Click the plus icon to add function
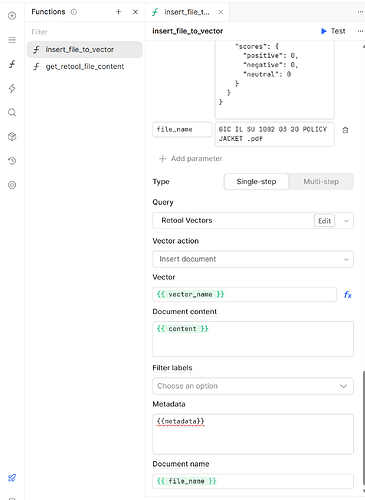The image size is (365, 500). pyautogui.click(x=118, y=12)
